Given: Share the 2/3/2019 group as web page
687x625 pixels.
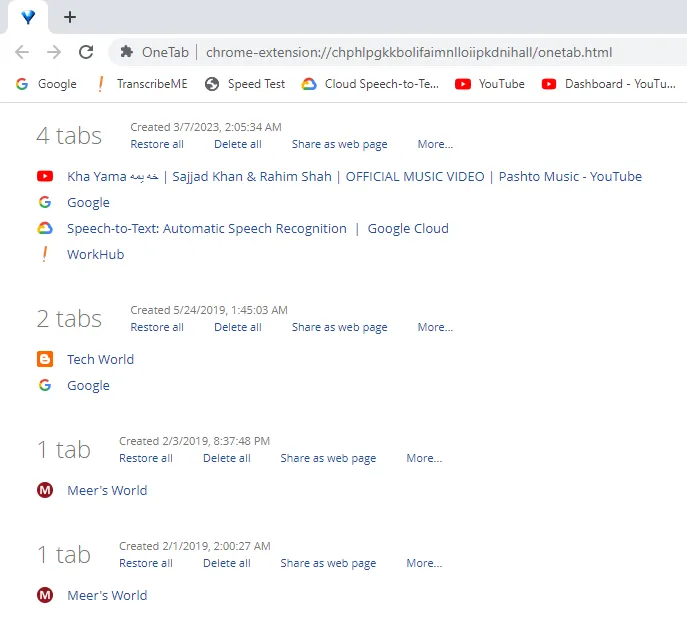Looking at the screenshot, I should [x=328, y=458].
